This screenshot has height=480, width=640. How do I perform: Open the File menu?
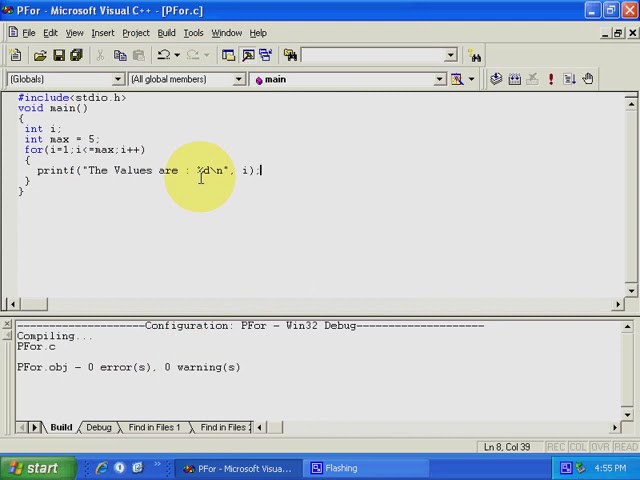point(29,33)
